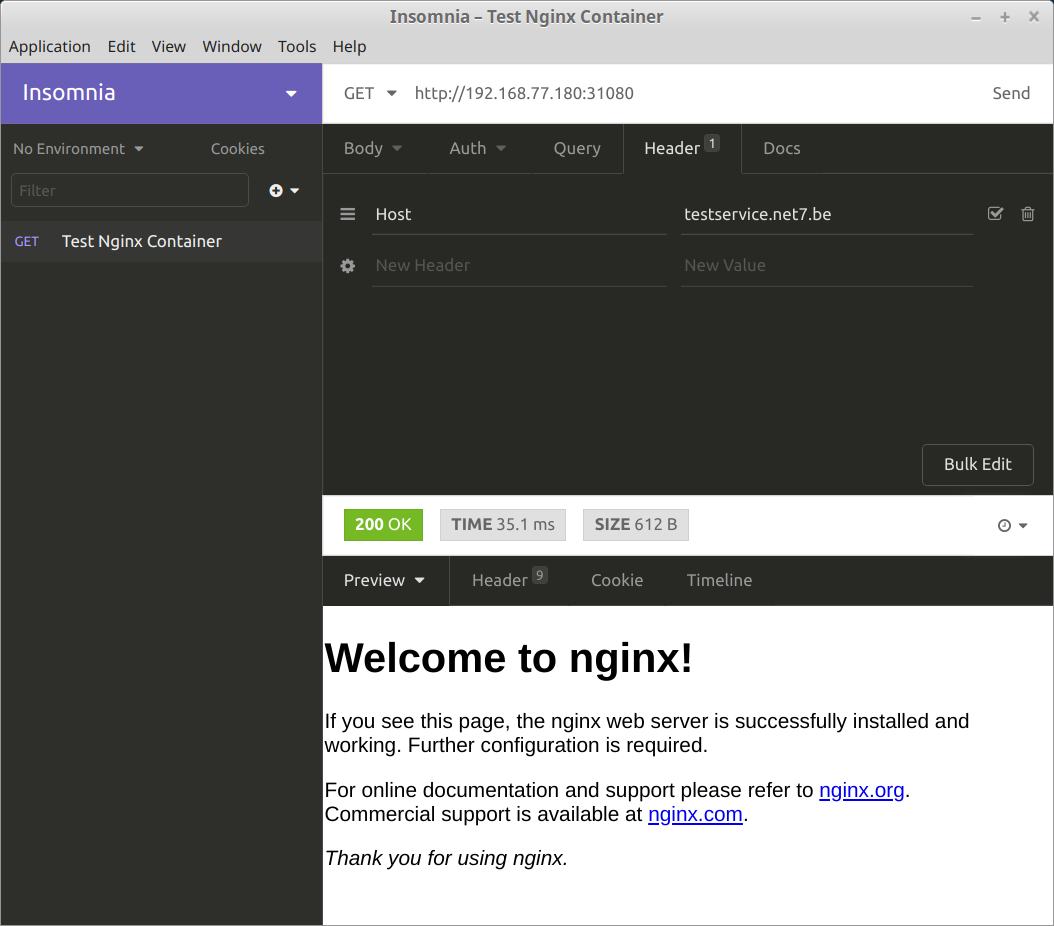Click the New Value field

point(827,266)
